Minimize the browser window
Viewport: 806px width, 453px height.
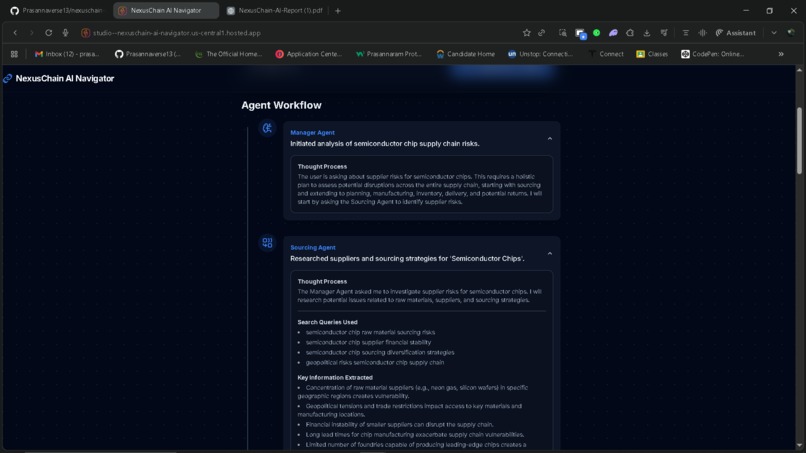pyautogui.click(x=746, y=10)
